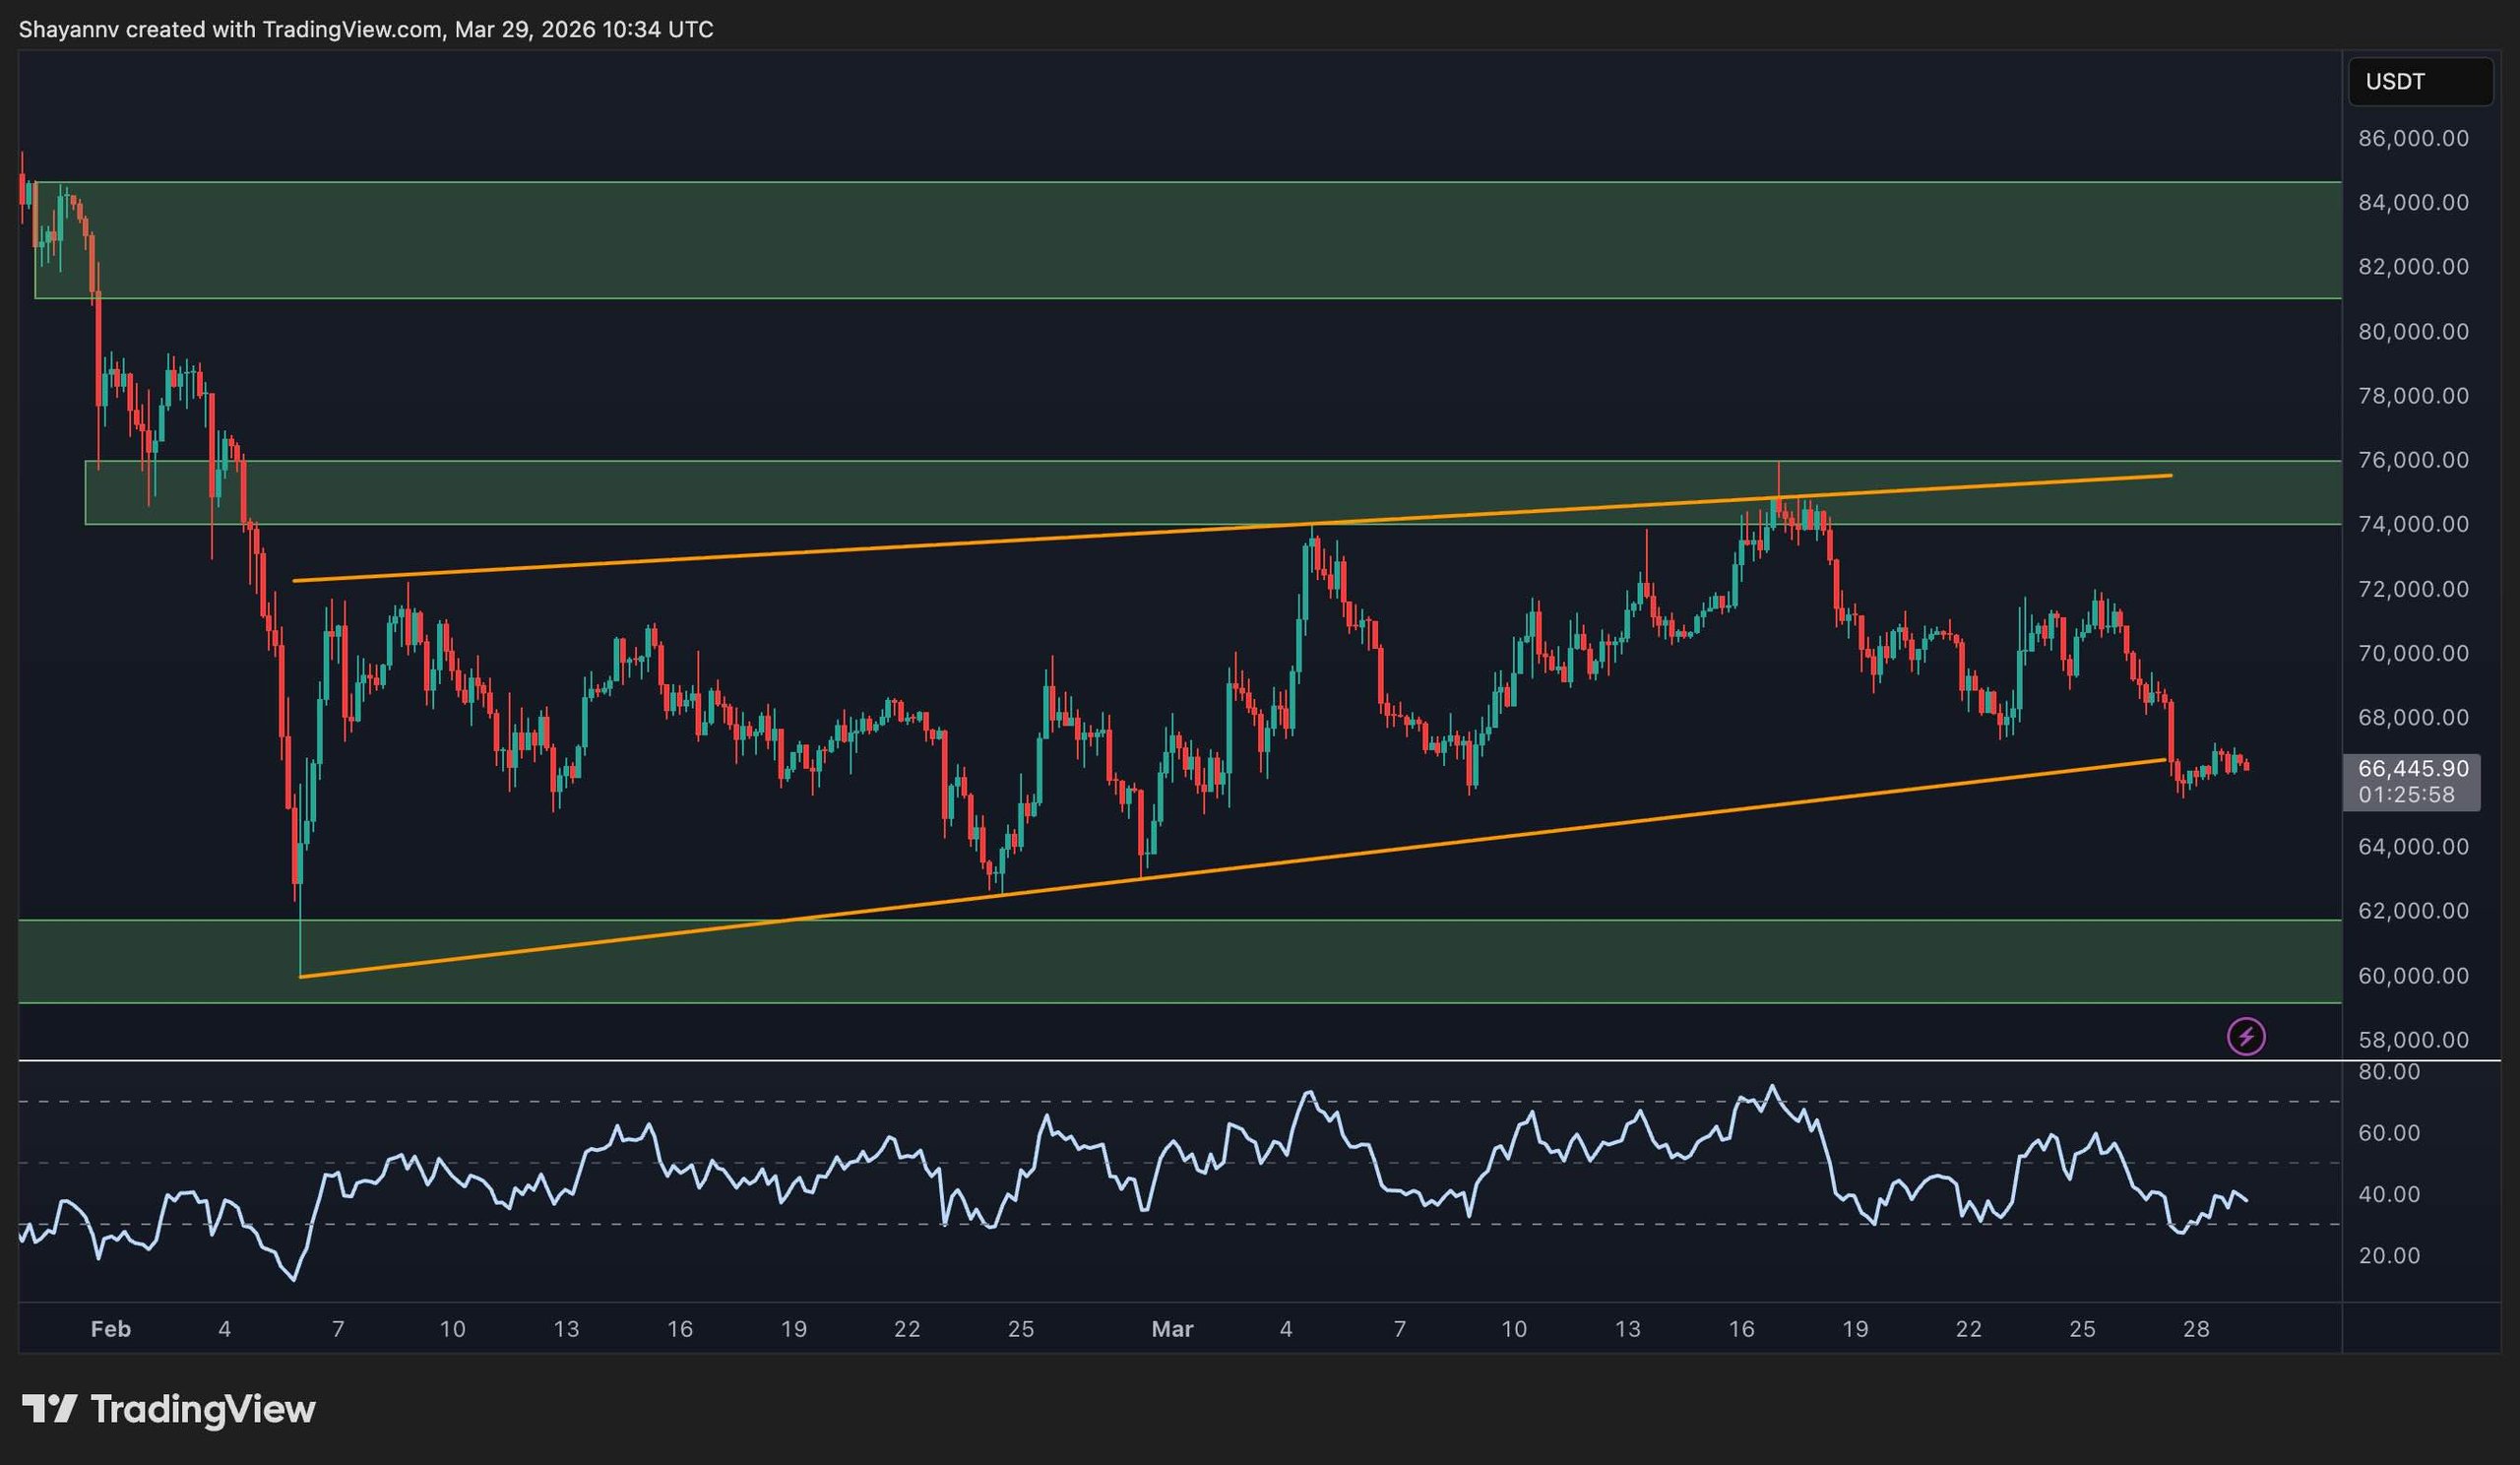Open the USDT currency selector
2520x1465 pixels.
point(2419,82)
